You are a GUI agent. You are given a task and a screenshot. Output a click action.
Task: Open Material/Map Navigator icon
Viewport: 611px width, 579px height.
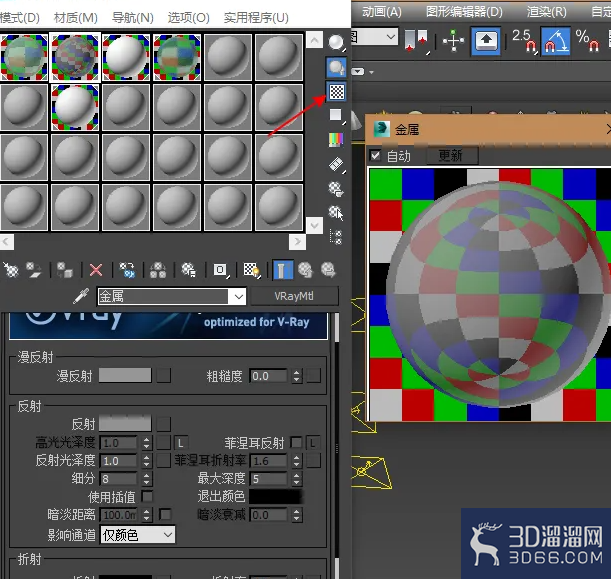336,237
